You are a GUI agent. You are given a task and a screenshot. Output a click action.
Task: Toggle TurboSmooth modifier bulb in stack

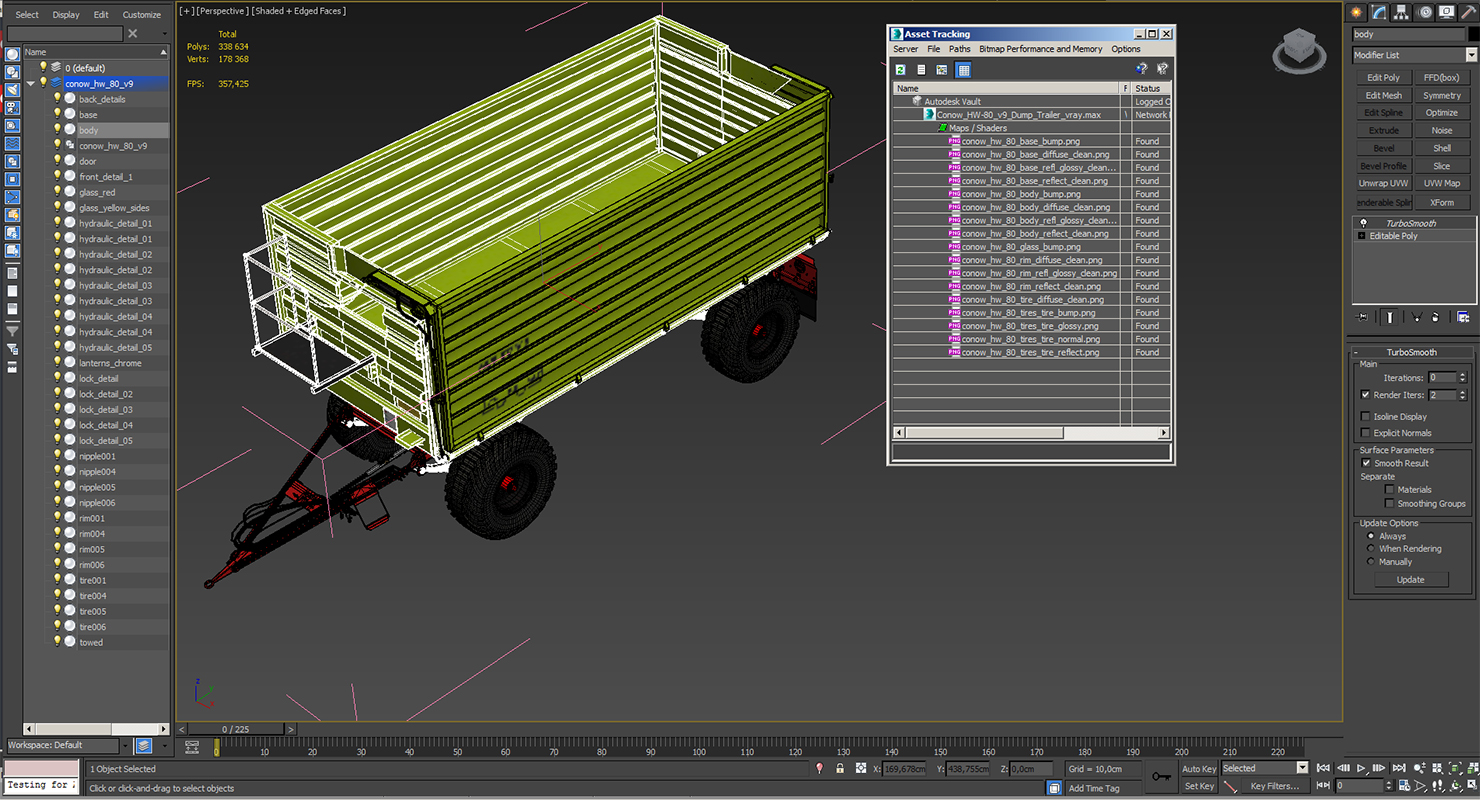click(x=1362, y=223)
